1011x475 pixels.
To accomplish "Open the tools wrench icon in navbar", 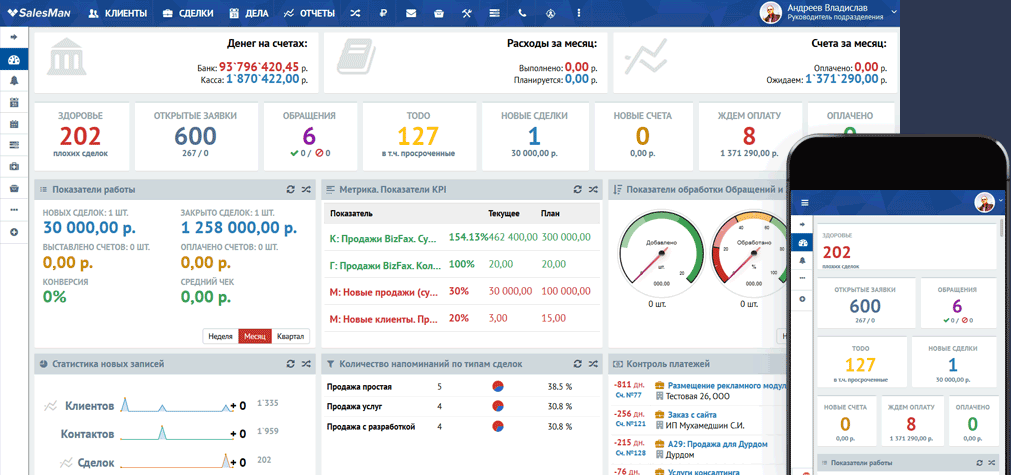I will pyautogui.click(x=466, y=14).
